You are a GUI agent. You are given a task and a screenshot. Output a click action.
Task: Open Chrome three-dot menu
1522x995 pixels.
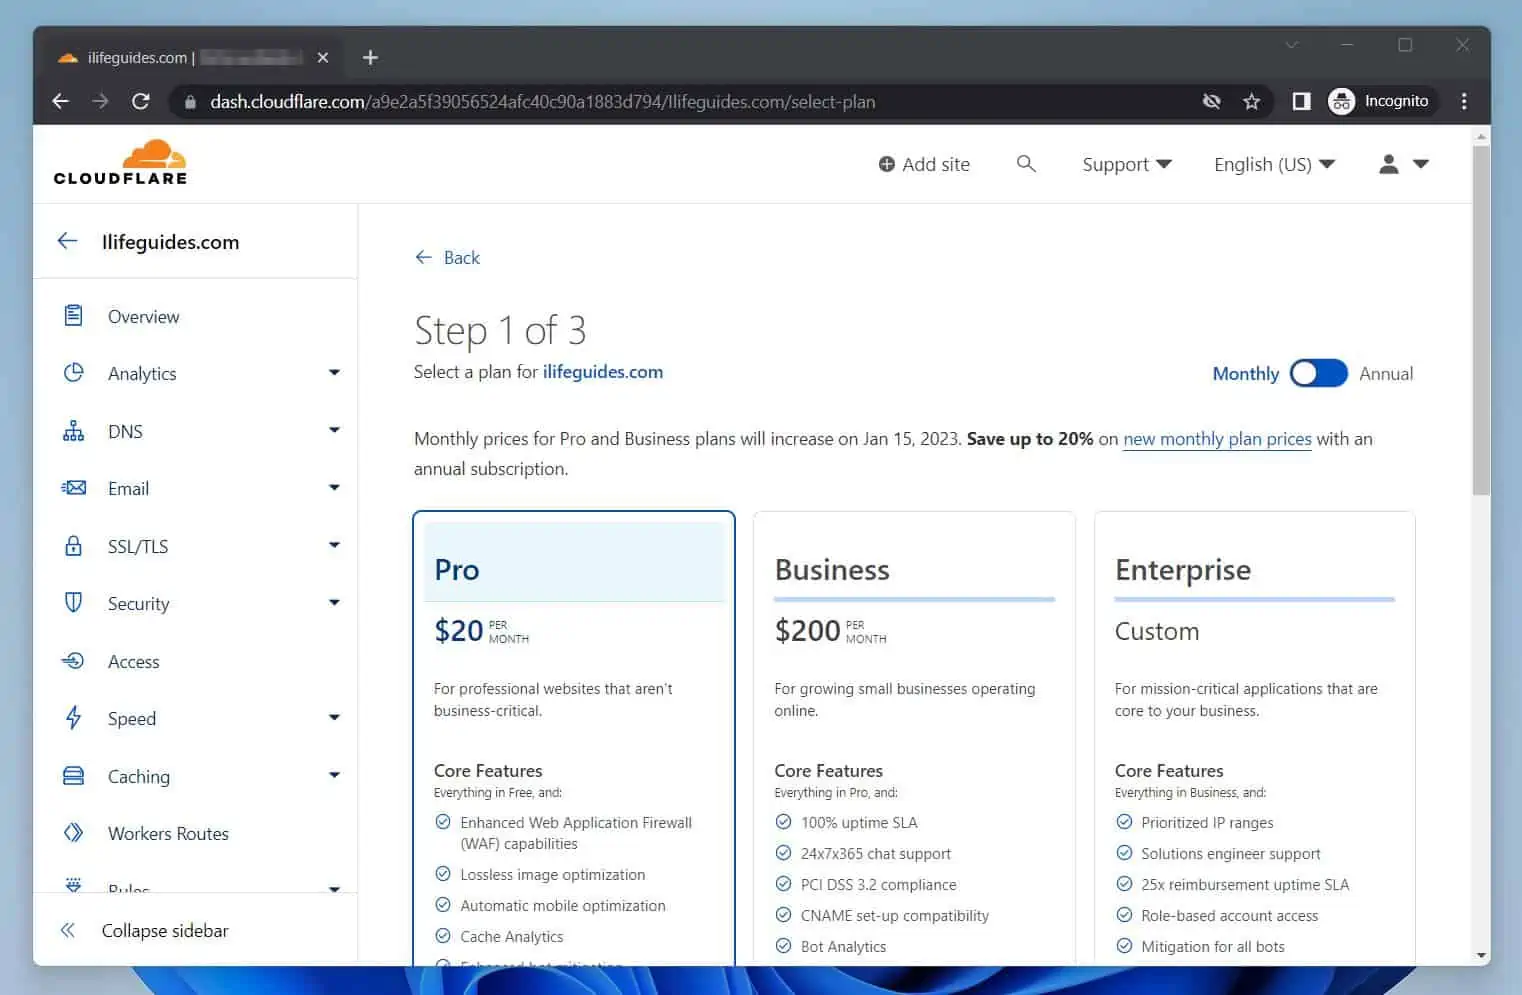click(1464, 101)
